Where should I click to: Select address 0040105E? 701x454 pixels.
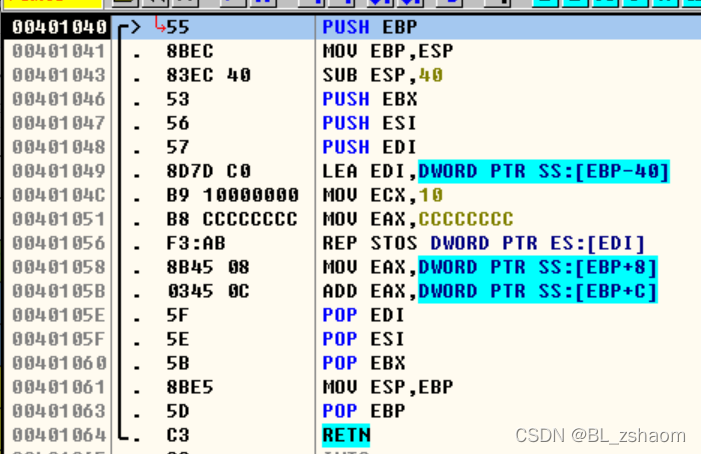pos(59,315)
